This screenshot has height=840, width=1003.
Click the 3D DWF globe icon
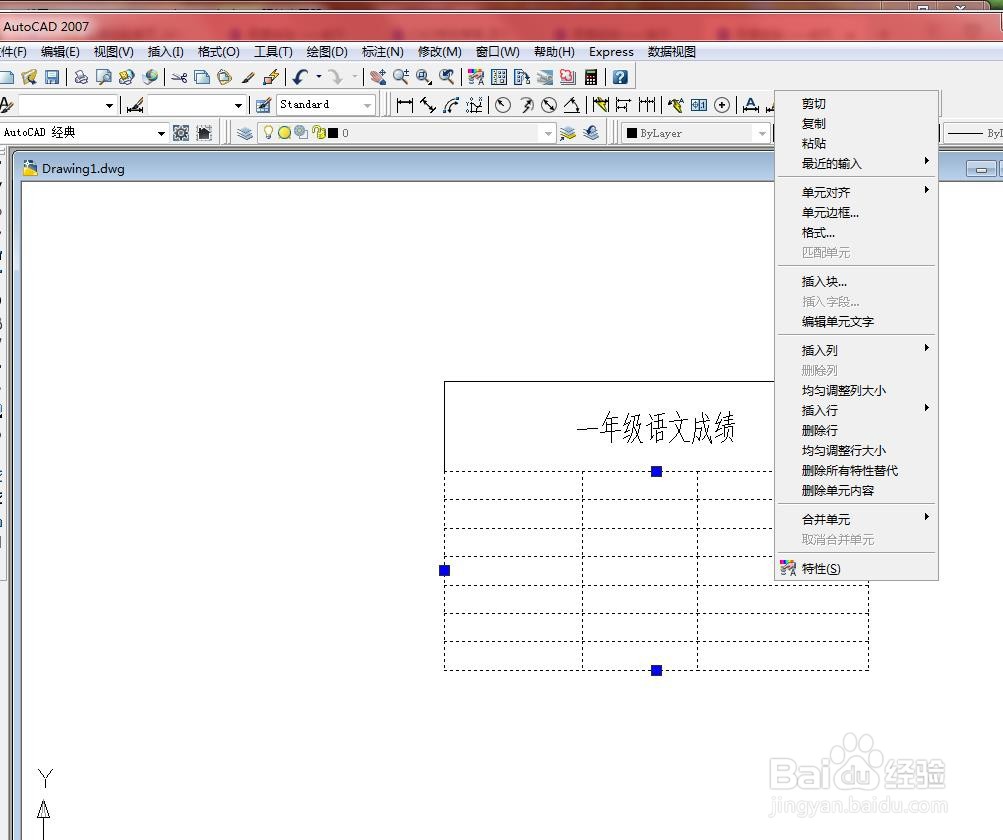[150, 77]
